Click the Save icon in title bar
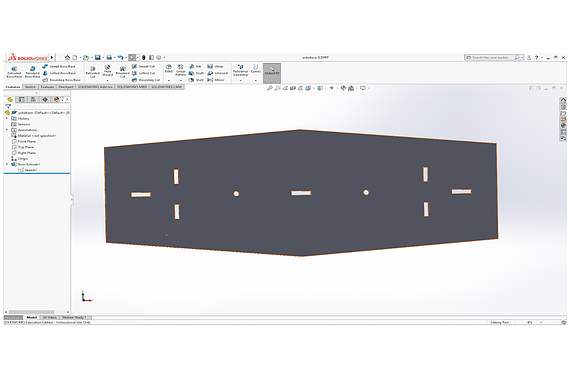The height and width of the screenshot is (379, 569). coord(98,57)
